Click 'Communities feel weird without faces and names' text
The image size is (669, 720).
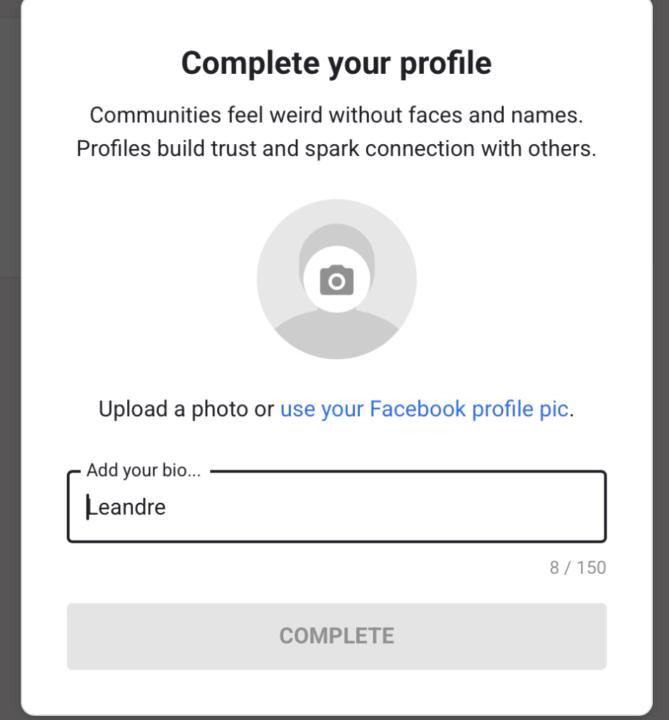click(336, 115)
